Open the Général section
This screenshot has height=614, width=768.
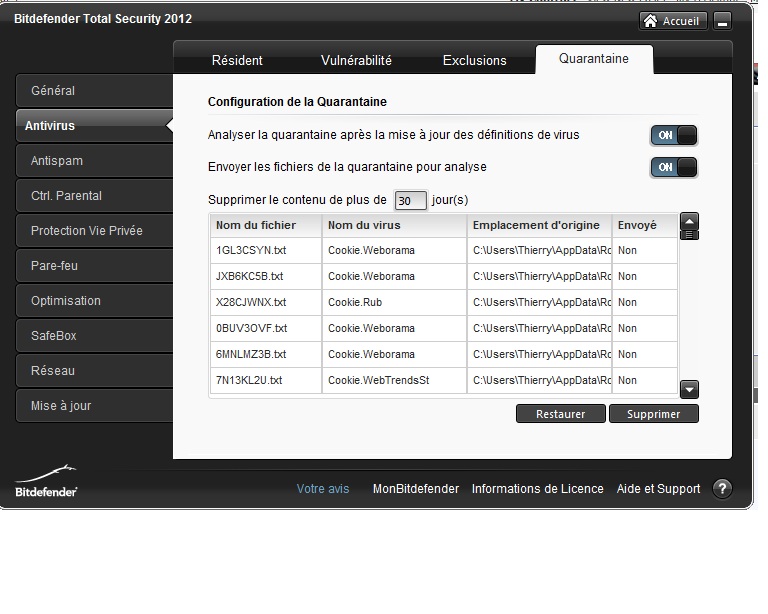click(95, 91)
